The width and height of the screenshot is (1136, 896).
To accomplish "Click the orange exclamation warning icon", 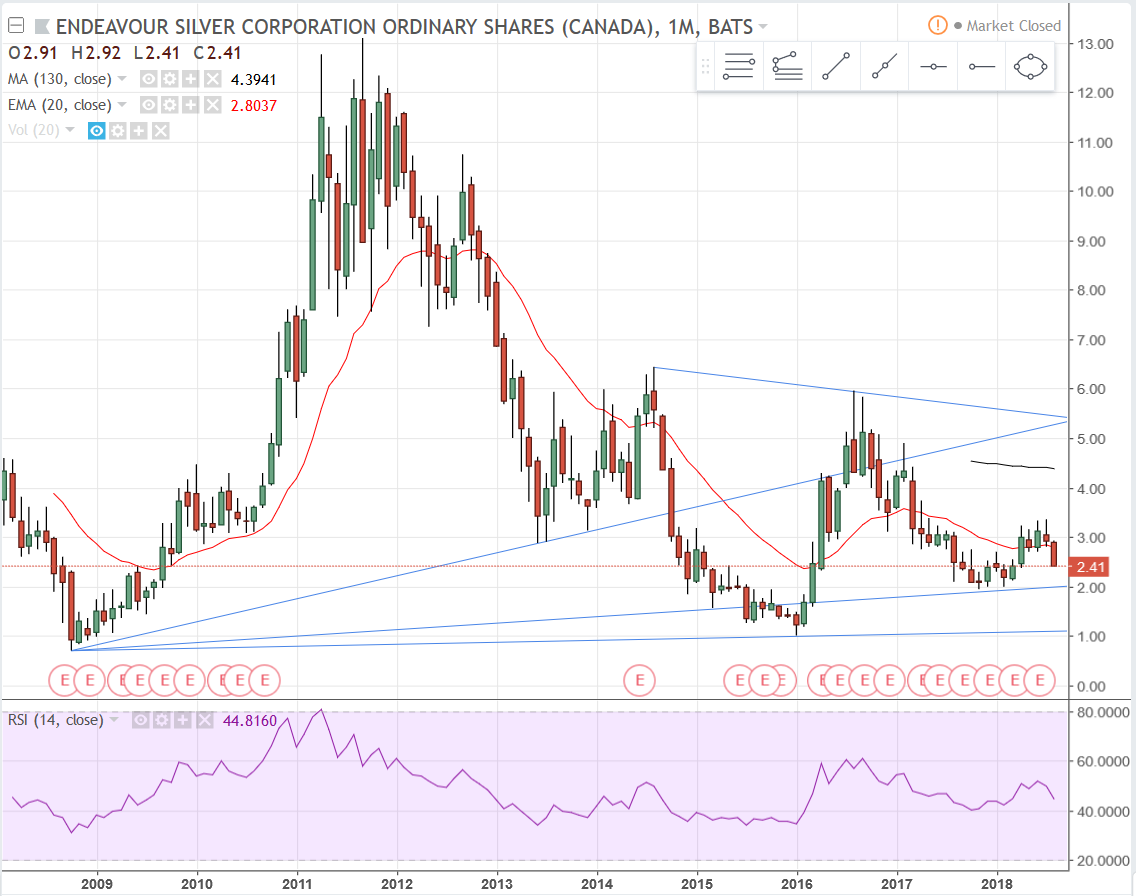I will click(937, 25).
